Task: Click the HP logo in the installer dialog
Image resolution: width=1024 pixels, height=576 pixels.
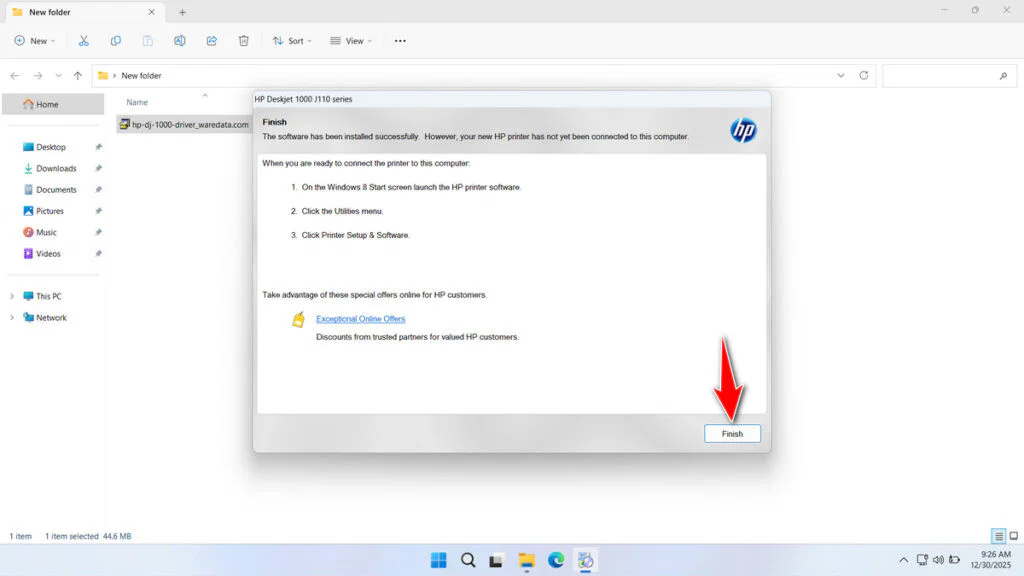Action: (743, 130)
